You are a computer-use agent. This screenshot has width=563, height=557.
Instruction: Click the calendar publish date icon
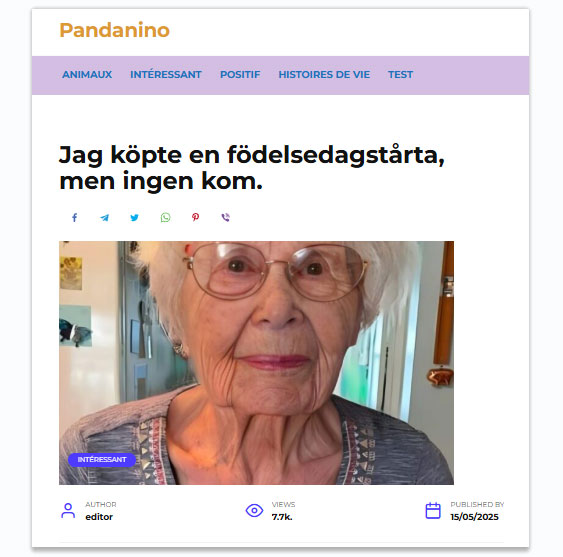tap(433, 510)
